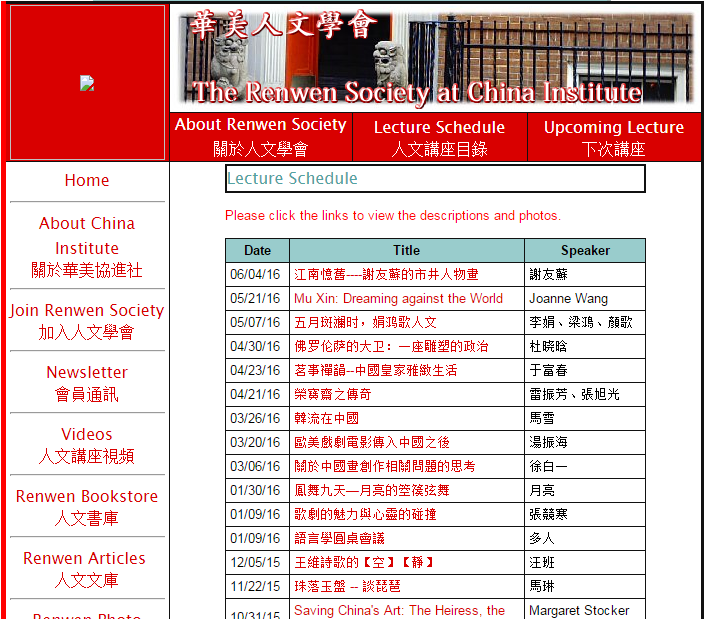
Task: Go to the Home sidebar link
Action: tap(87, 180)
